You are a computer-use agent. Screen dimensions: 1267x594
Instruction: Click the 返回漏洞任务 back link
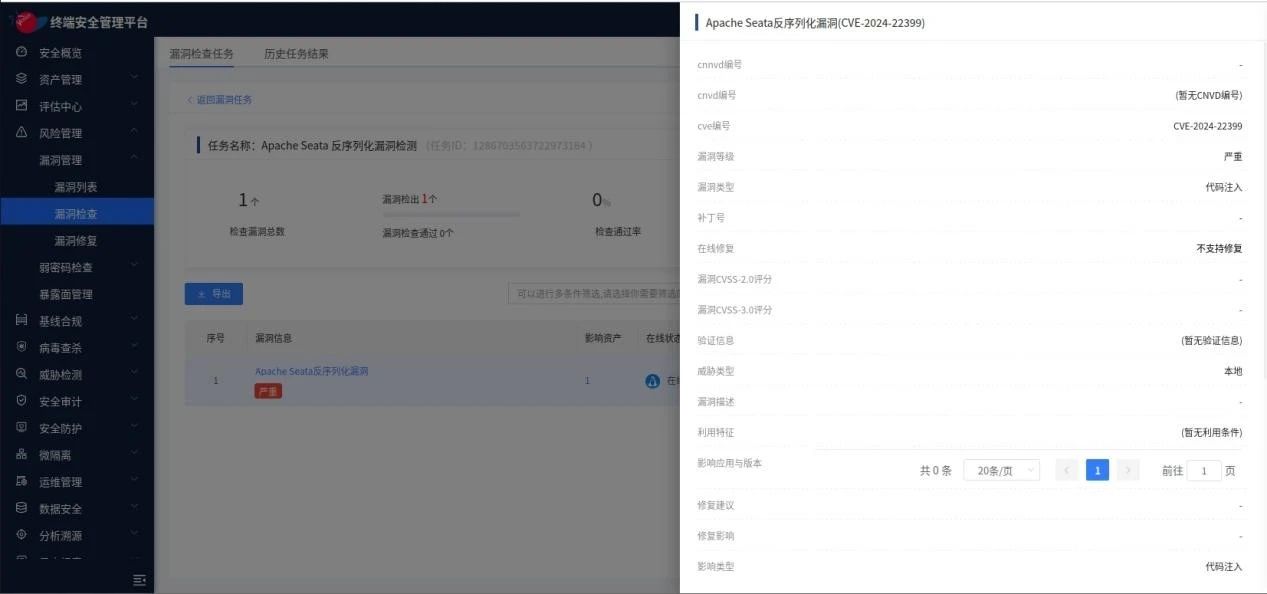tap(221, 100)
